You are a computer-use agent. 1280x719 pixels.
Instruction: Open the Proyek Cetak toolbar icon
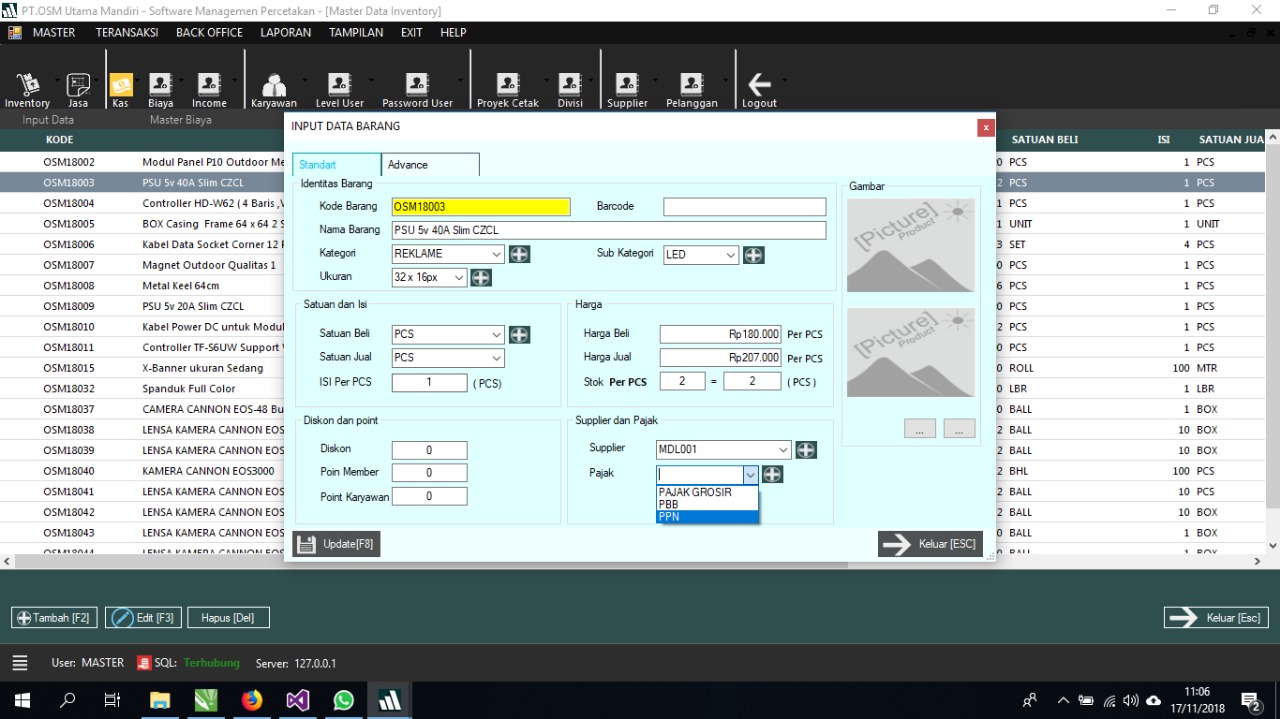point(508,90)
